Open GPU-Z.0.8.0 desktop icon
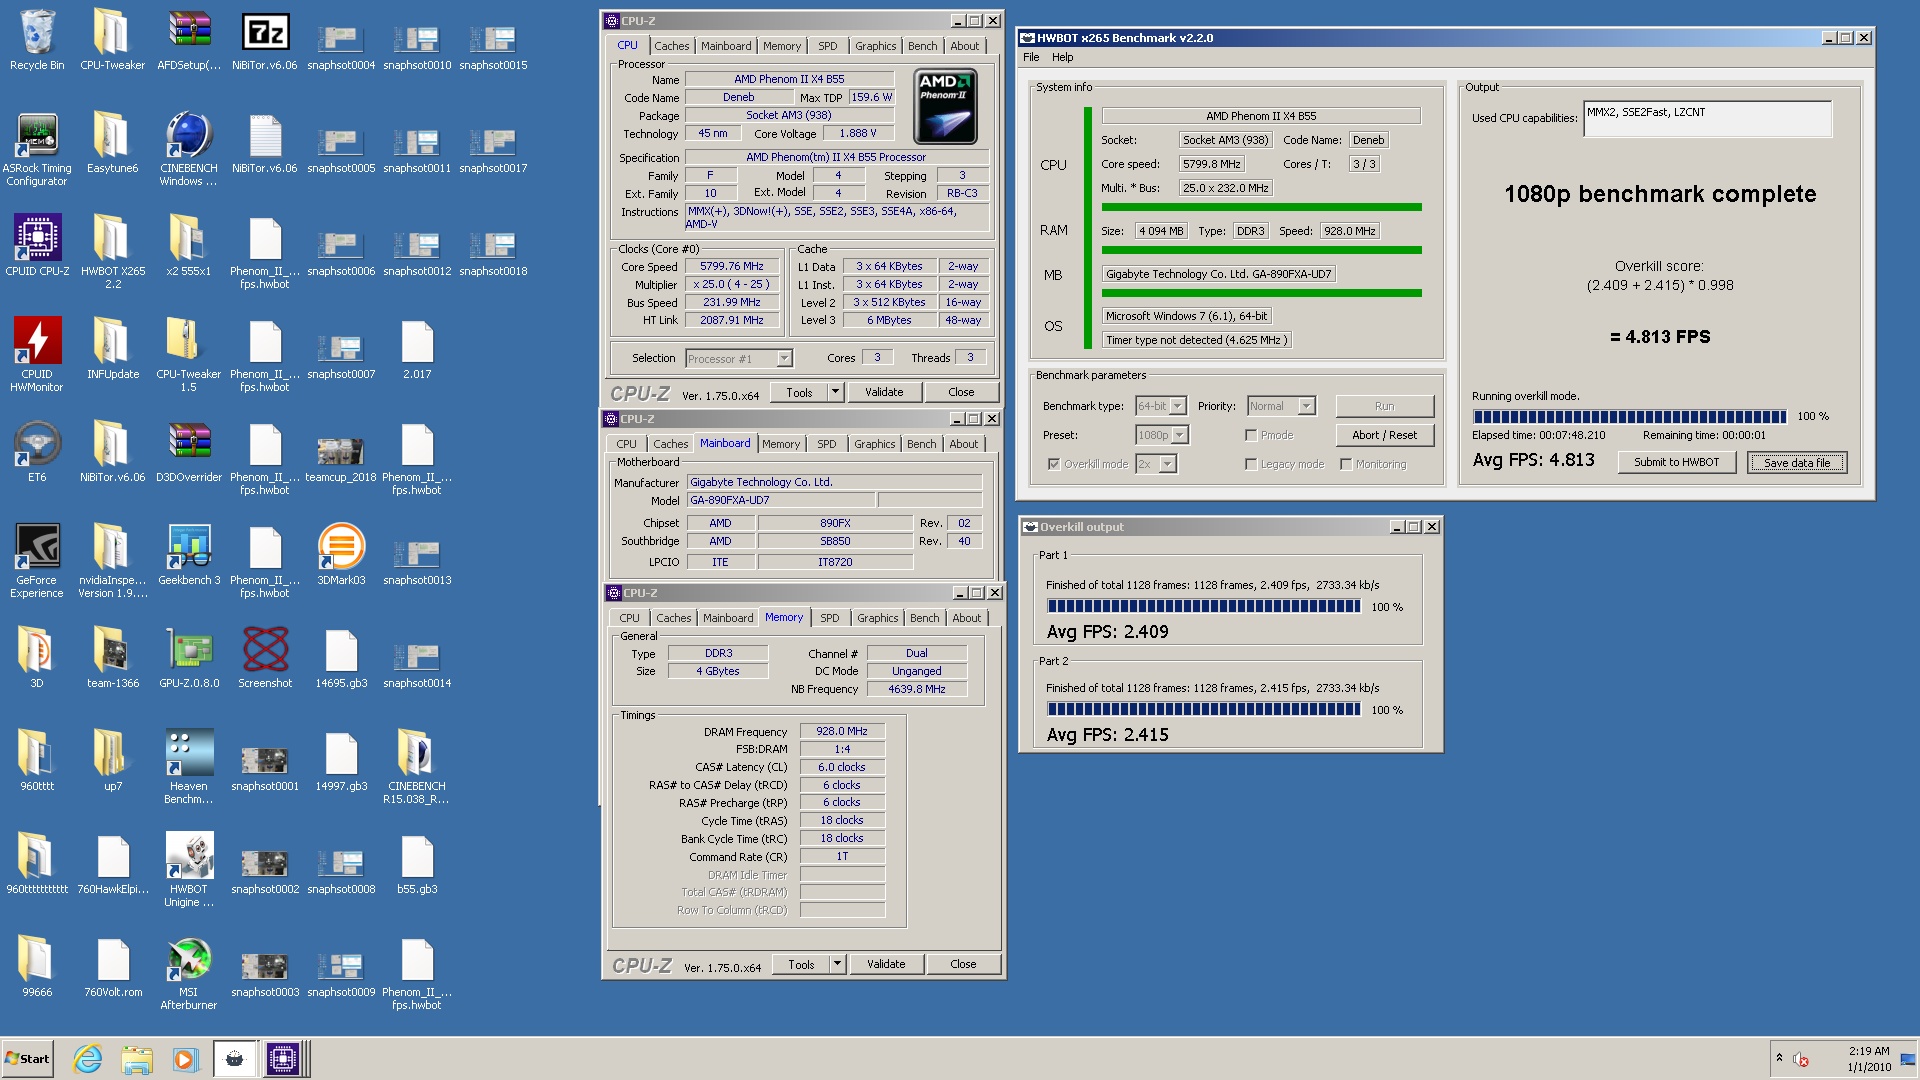 coord(189,657)
